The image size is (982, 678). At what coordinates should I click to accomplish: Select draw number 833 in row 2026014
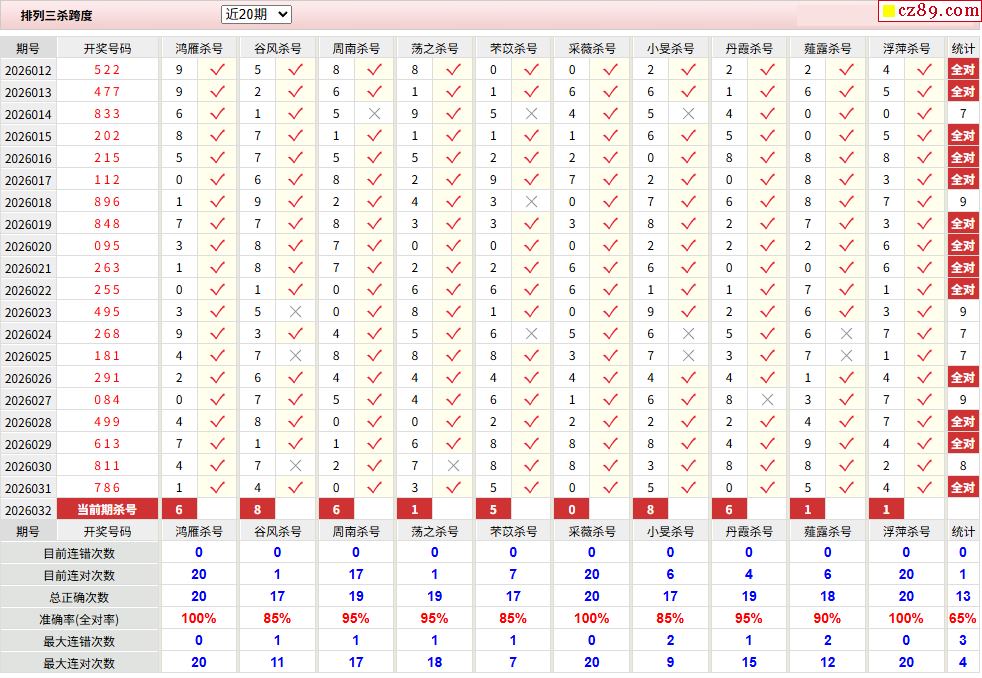pyautogui.click(x=107, y=113)
